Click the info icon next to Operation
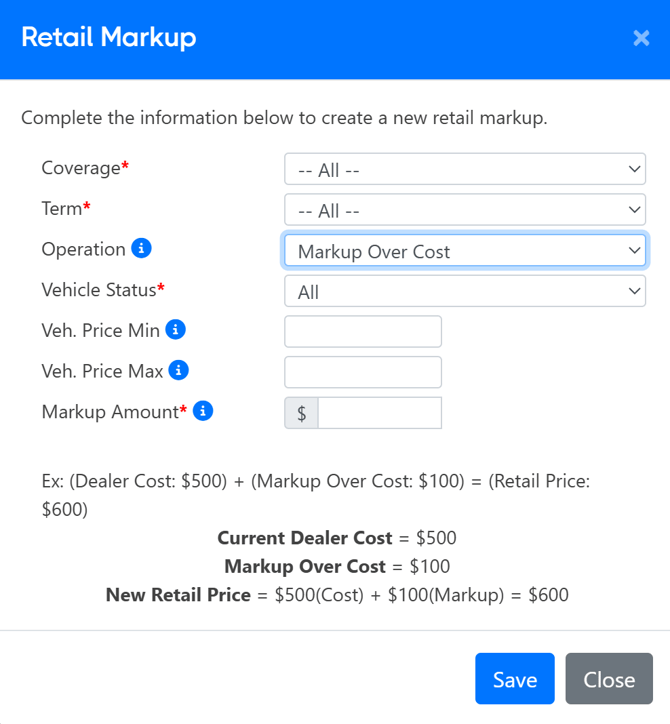 pyautogui.click(x=141, y=248)
